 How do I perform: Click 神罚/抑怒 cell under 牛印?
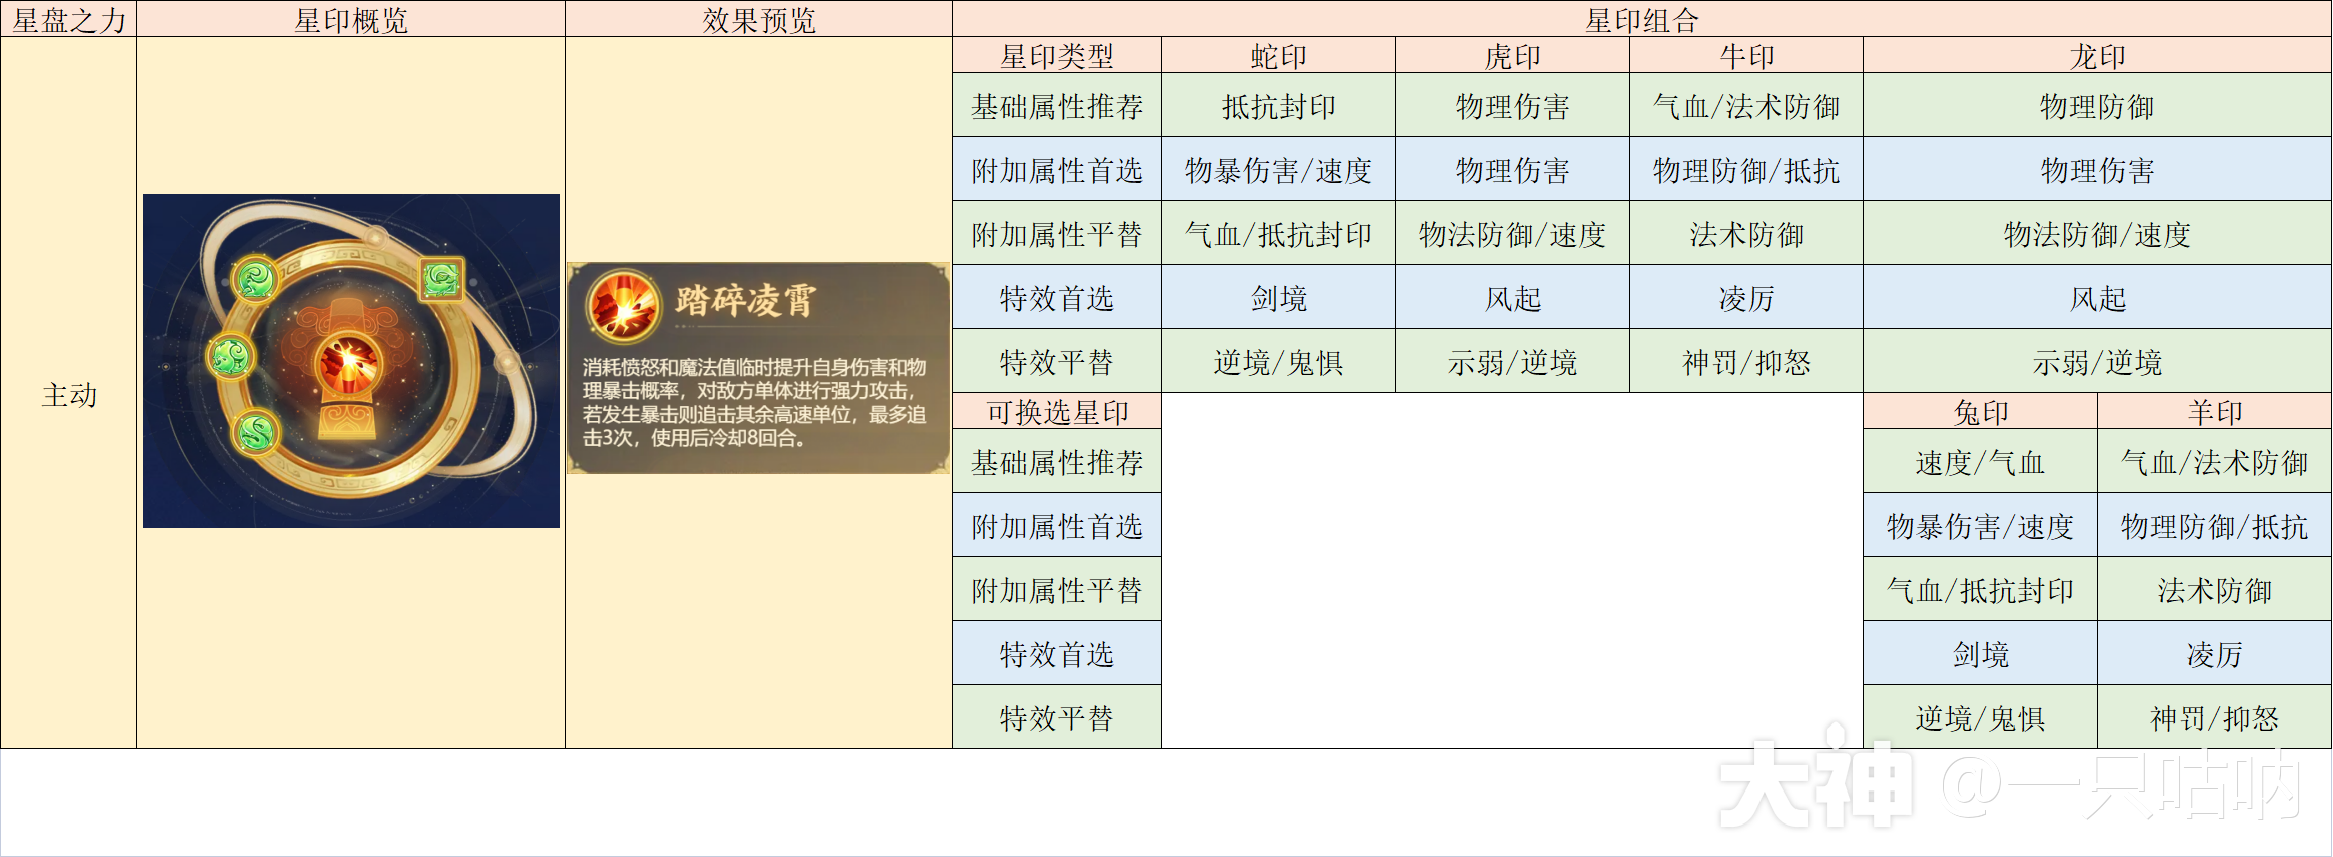[1747, 362]
